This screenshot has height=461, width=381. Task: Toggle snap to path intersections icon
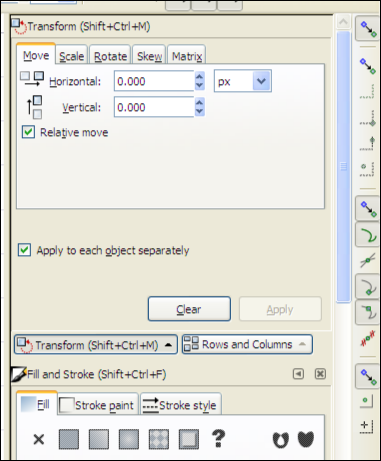pyautogui.click(x=368, y=261)
